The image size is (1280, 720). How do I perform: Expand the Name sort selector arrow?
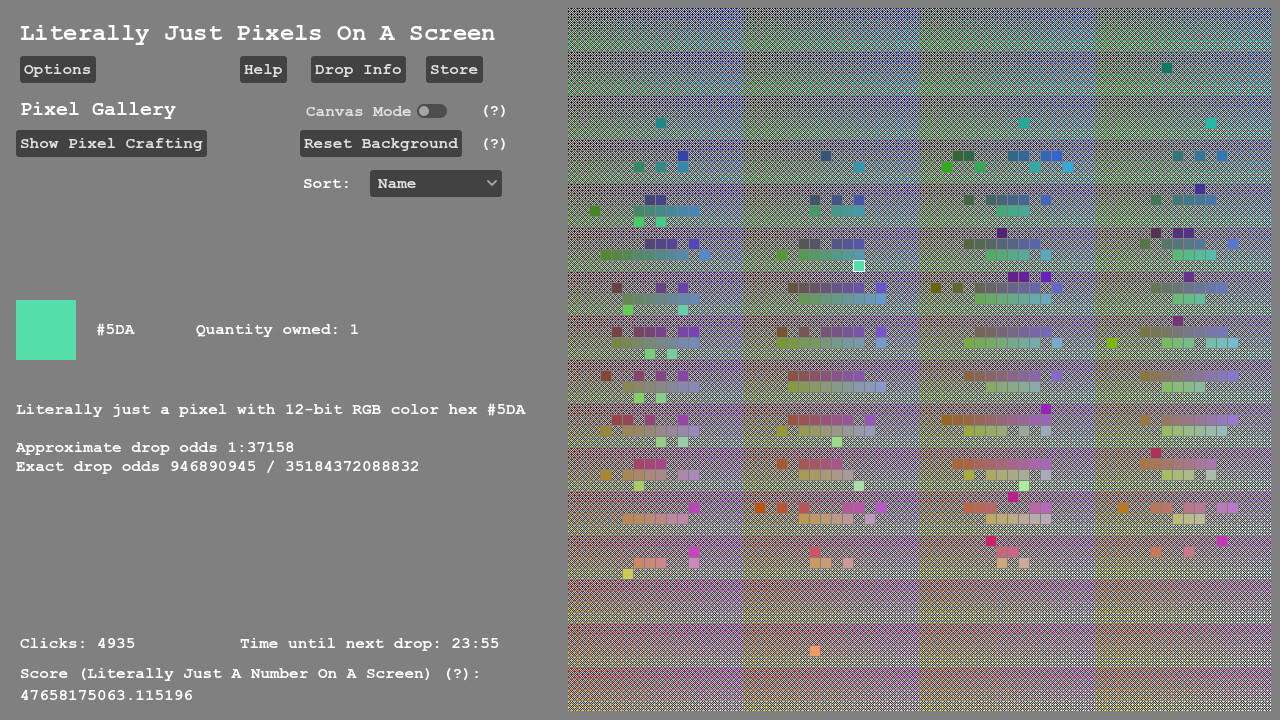pyautogui.click(x=490, y=183)
